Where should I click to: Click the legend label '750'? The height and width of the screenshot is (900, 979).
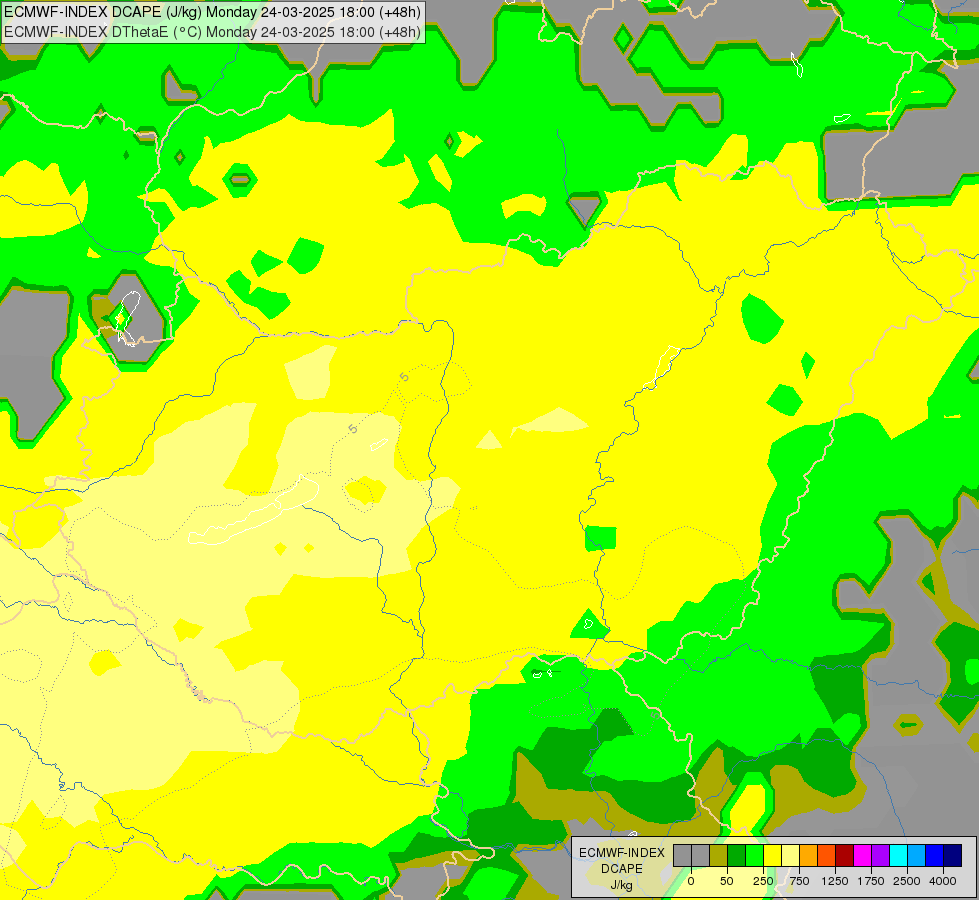click(799, 881)
